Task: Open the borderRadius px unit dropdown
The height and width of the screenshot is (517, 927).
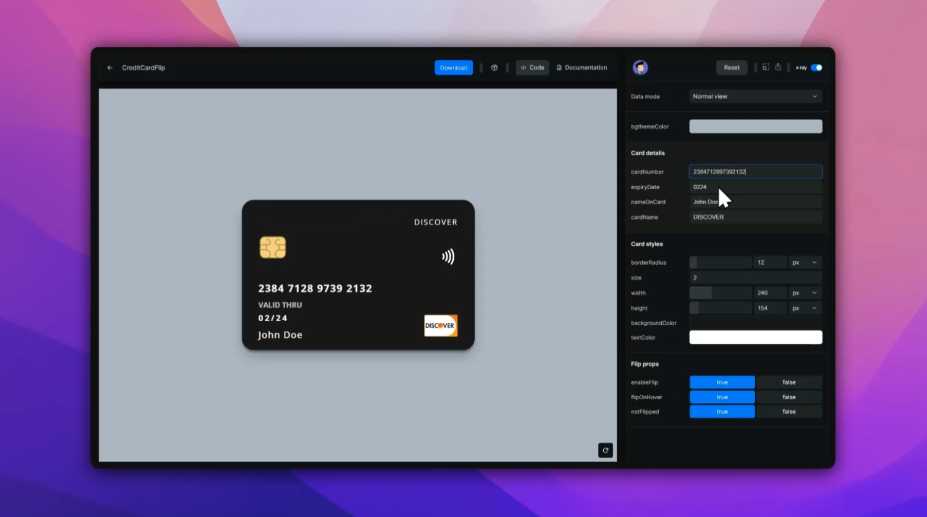Action: coord(805,263)
